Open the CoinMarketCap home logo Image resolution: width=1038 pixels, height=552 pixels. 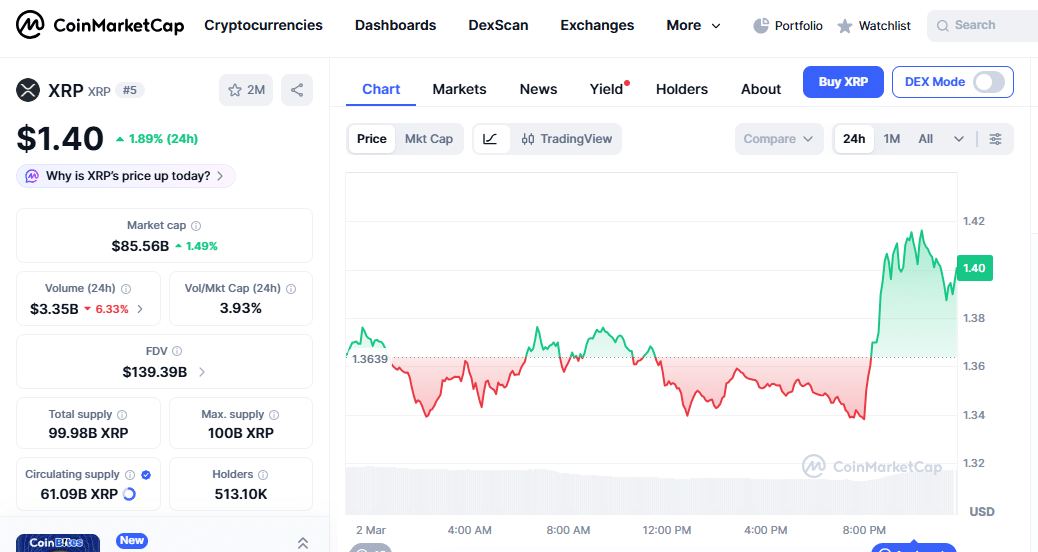click(100, 25)
